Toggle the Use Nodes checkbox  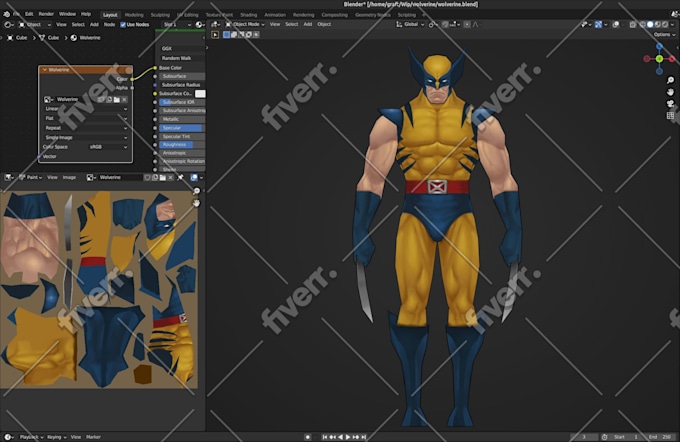tap(123, 25)
